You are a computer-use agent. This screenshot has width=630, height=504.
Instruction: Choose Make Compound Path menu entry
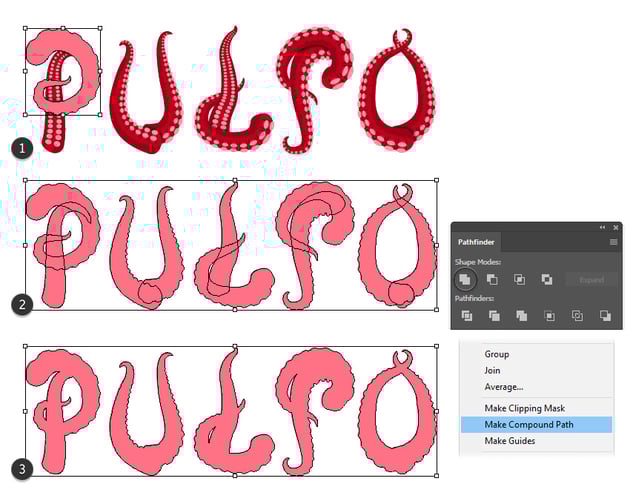tap(536, 424)
